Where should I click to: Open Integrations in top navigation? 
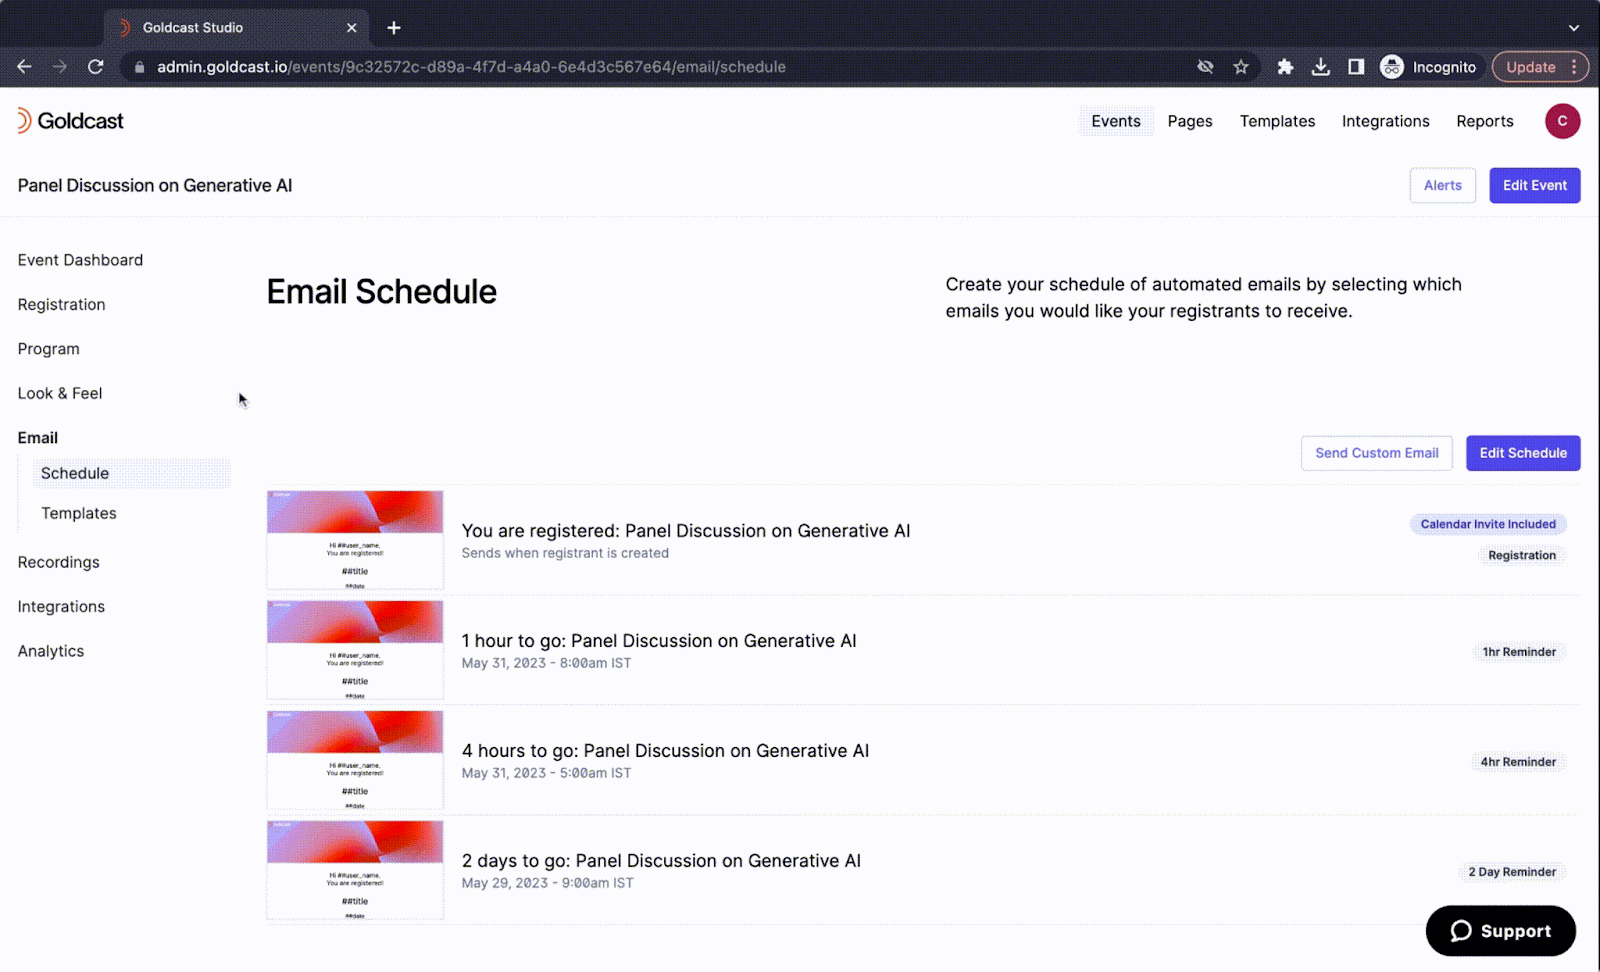click(x=1385, y=121)
